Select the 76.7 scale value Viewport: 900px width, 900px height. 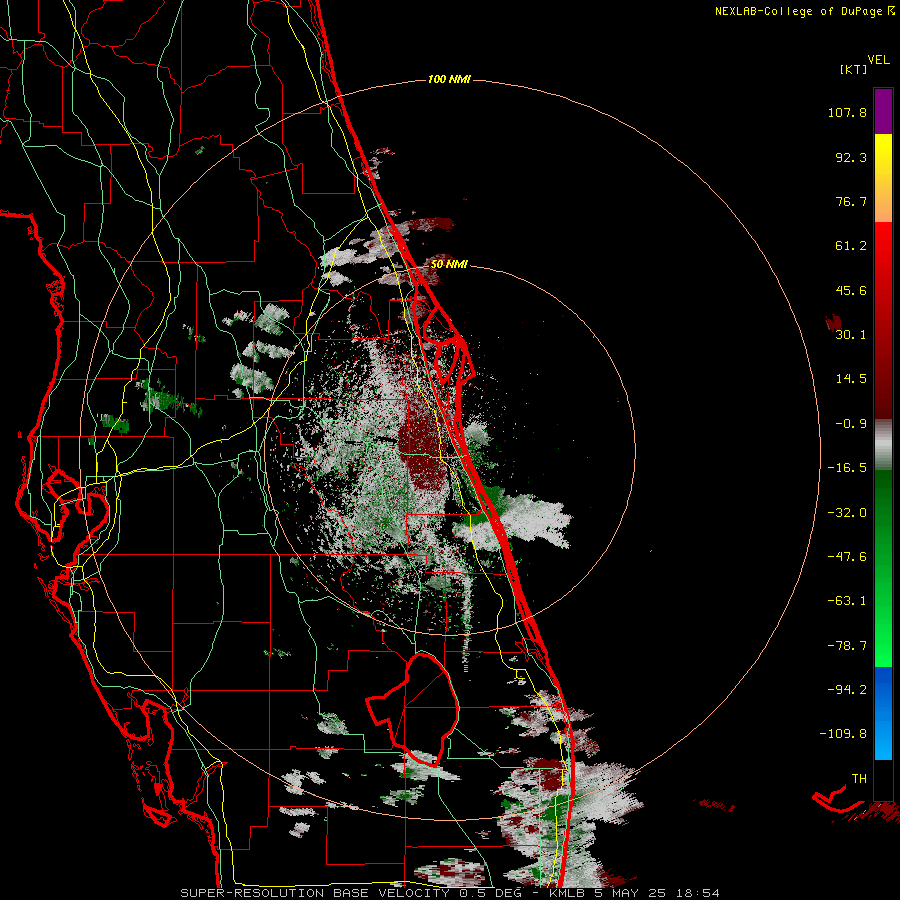pyautogui.click(x=851, y=201)
